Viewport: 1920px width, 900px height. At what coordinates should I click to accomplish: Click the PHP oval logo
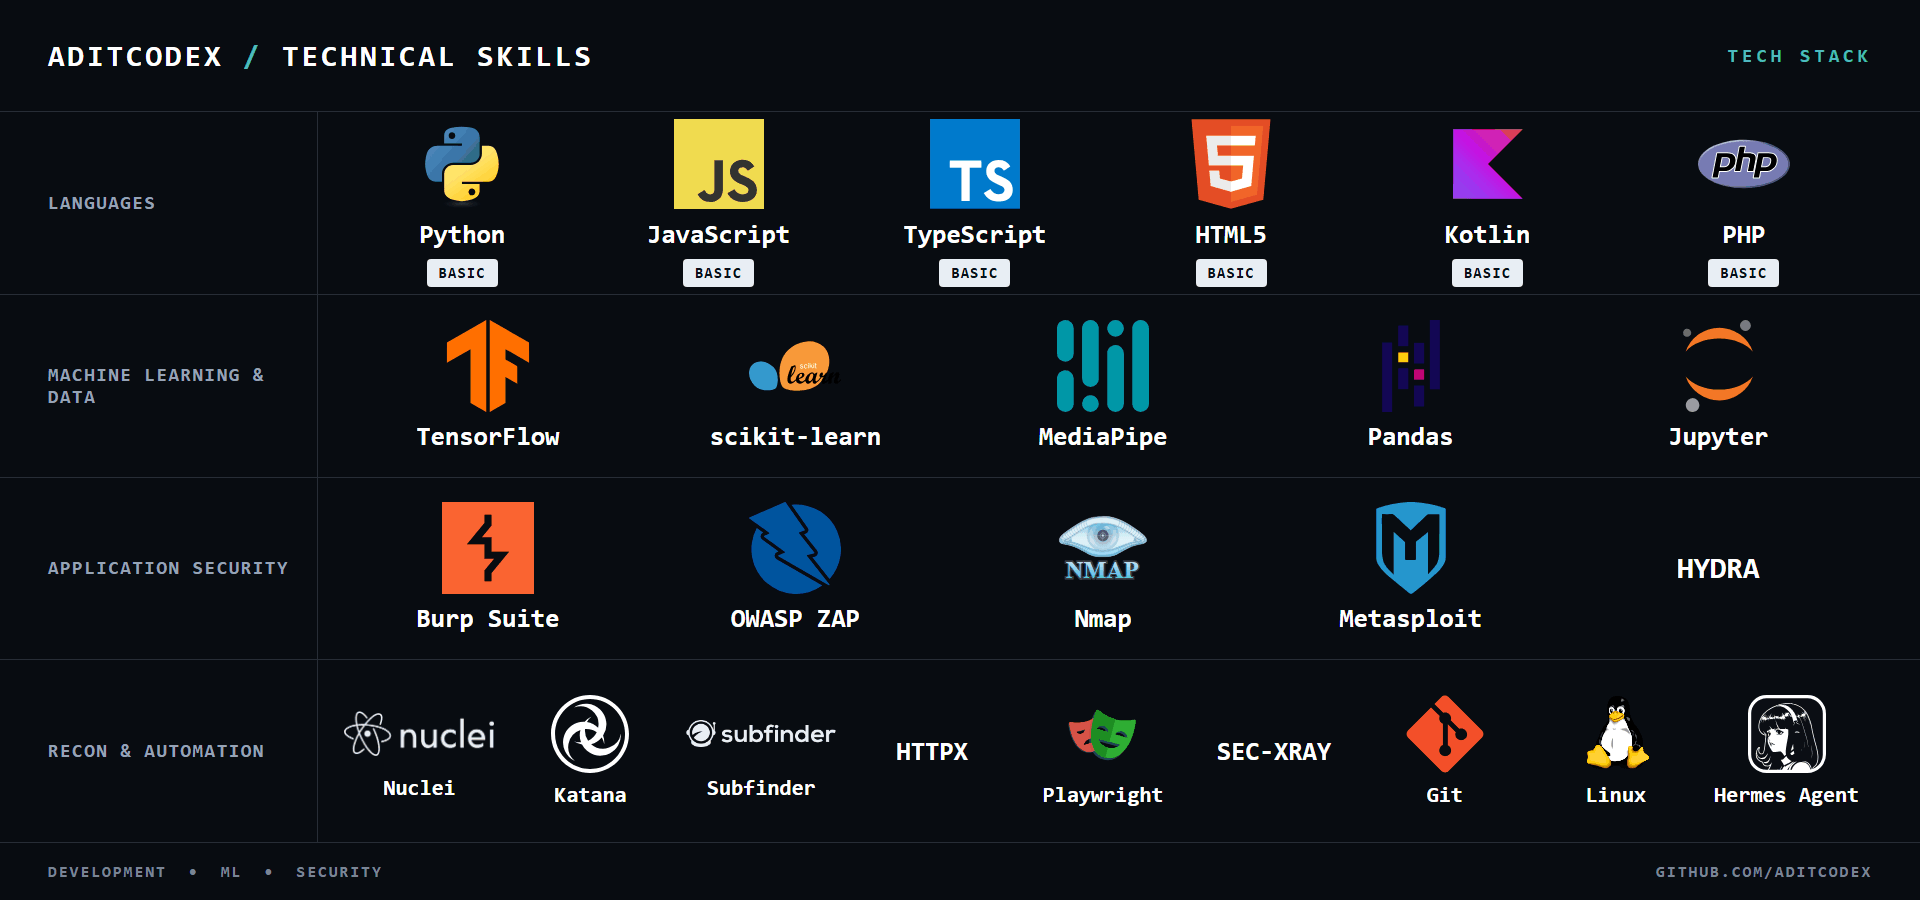pyautogui.click(x=1743, y=163)
